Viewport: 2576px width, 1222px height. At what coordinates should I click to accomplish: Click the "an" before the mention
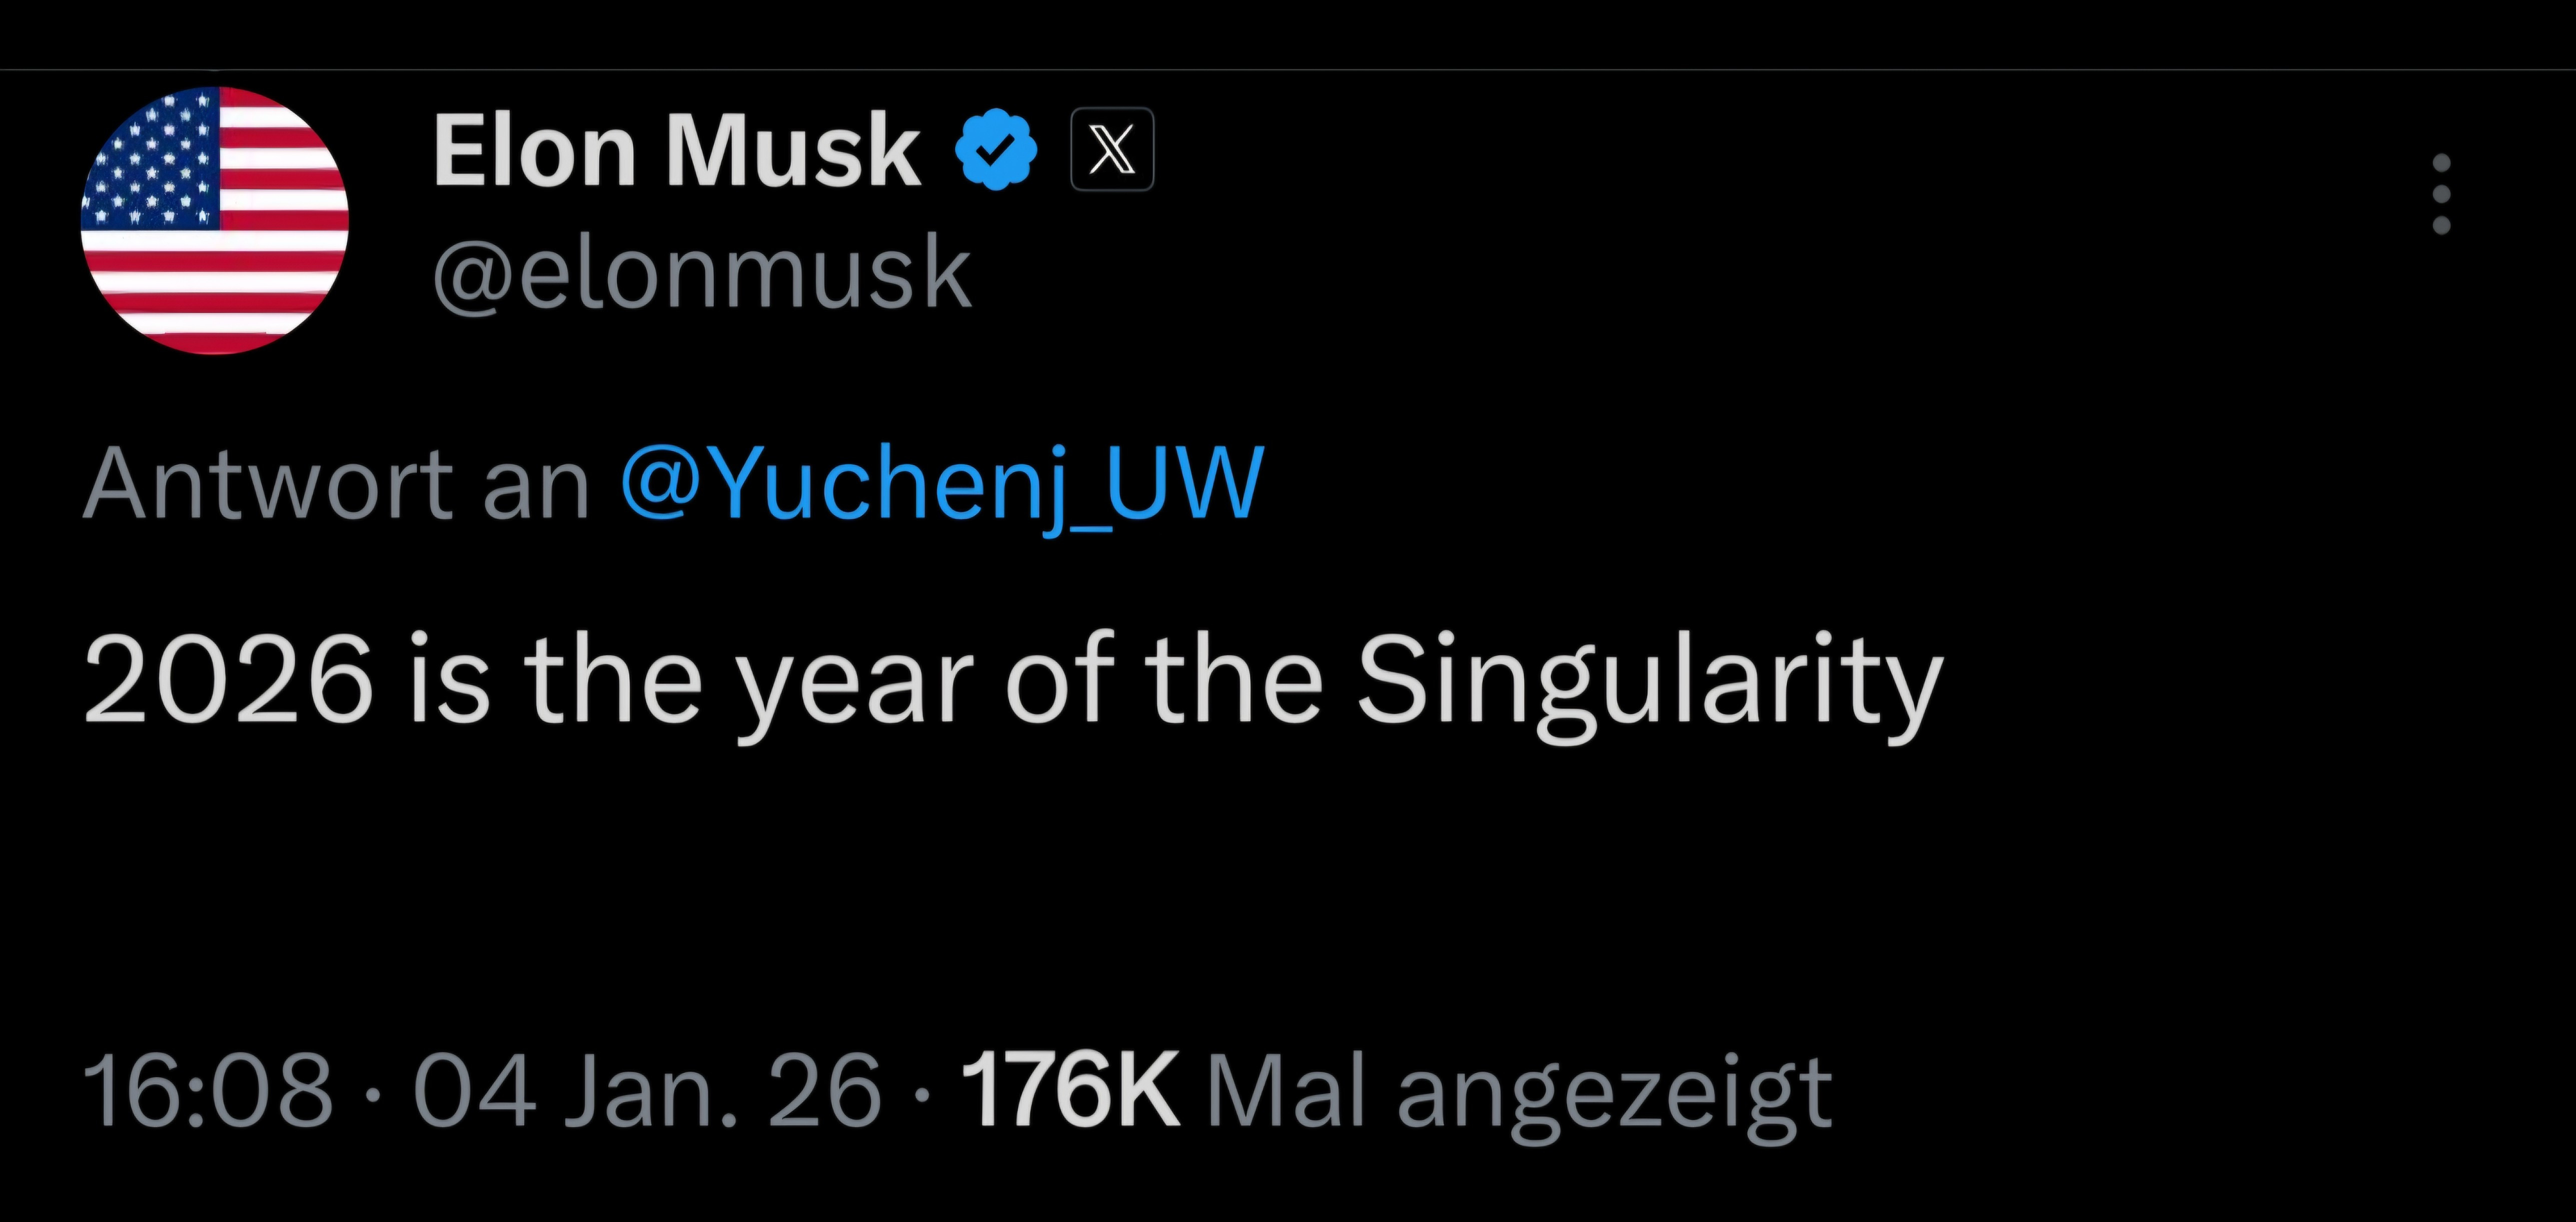pos(536,487)
